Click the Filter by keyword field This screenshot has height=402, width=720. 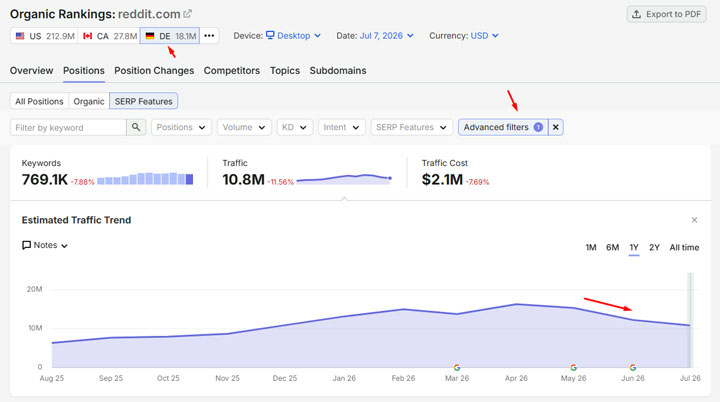coord(68,127)
